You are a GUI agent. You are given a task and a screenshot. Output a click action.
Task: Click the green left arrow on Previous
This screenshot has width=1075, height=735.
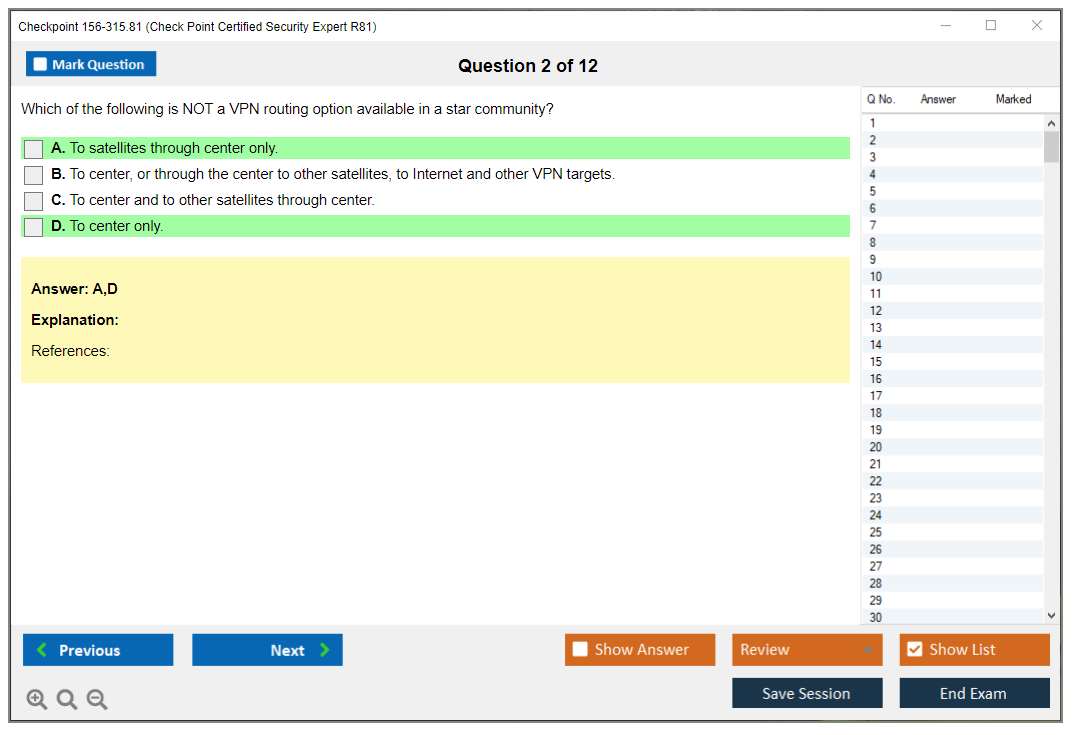pyautogui.click(x=41, y=650)
